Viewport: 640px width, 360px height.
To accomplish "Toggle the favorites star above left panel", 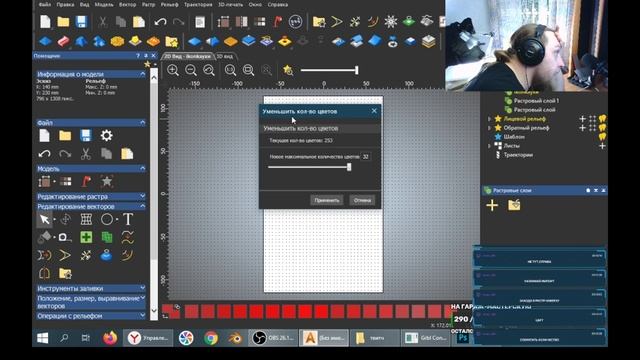I will pos(147,64).
